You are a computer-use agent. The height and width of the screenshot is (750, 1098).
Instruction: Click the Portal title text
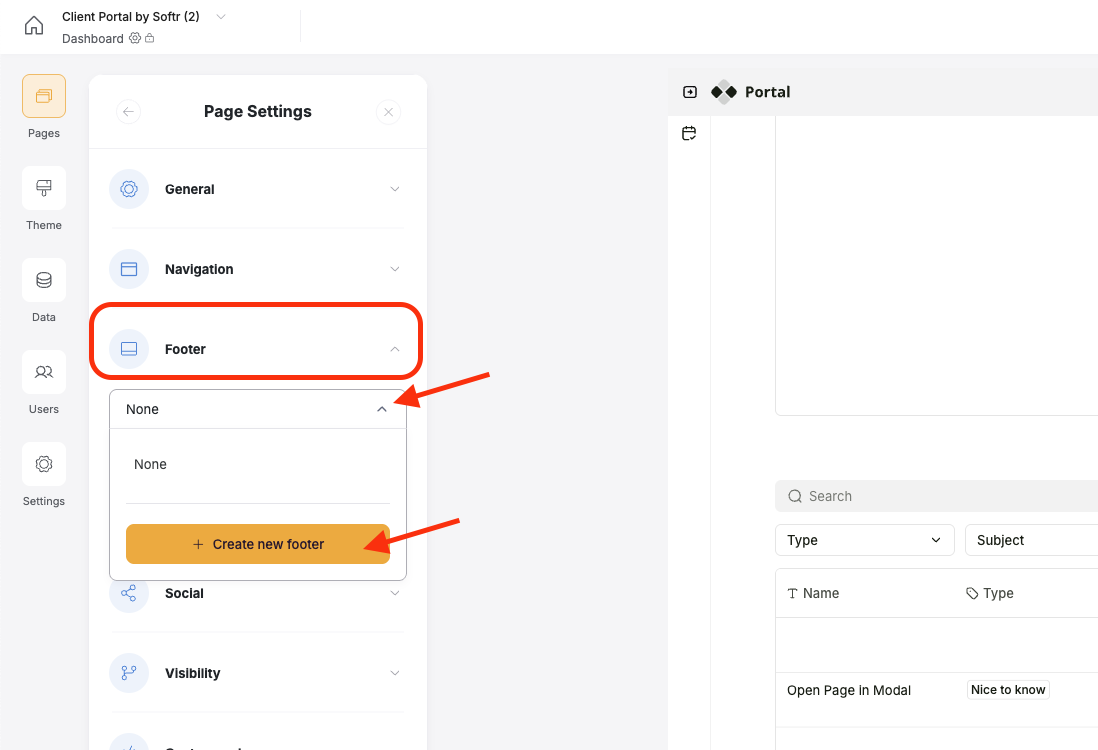(767, 92)
